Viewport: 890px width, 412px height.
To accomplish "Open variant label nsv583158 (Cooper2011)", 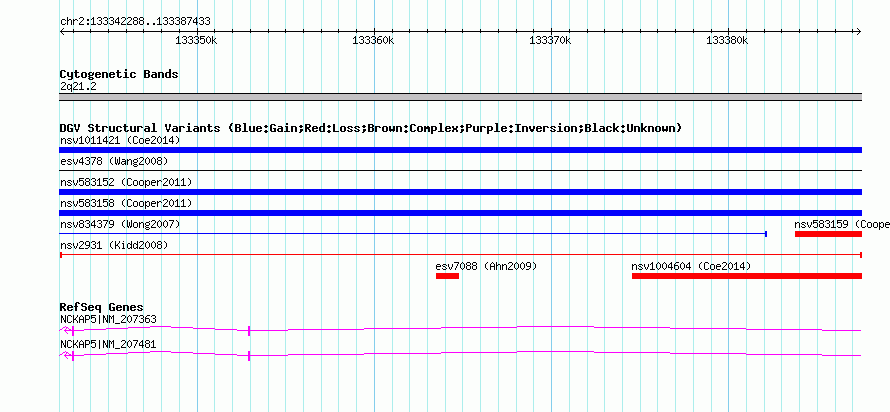I will click(x=126, y=203).
